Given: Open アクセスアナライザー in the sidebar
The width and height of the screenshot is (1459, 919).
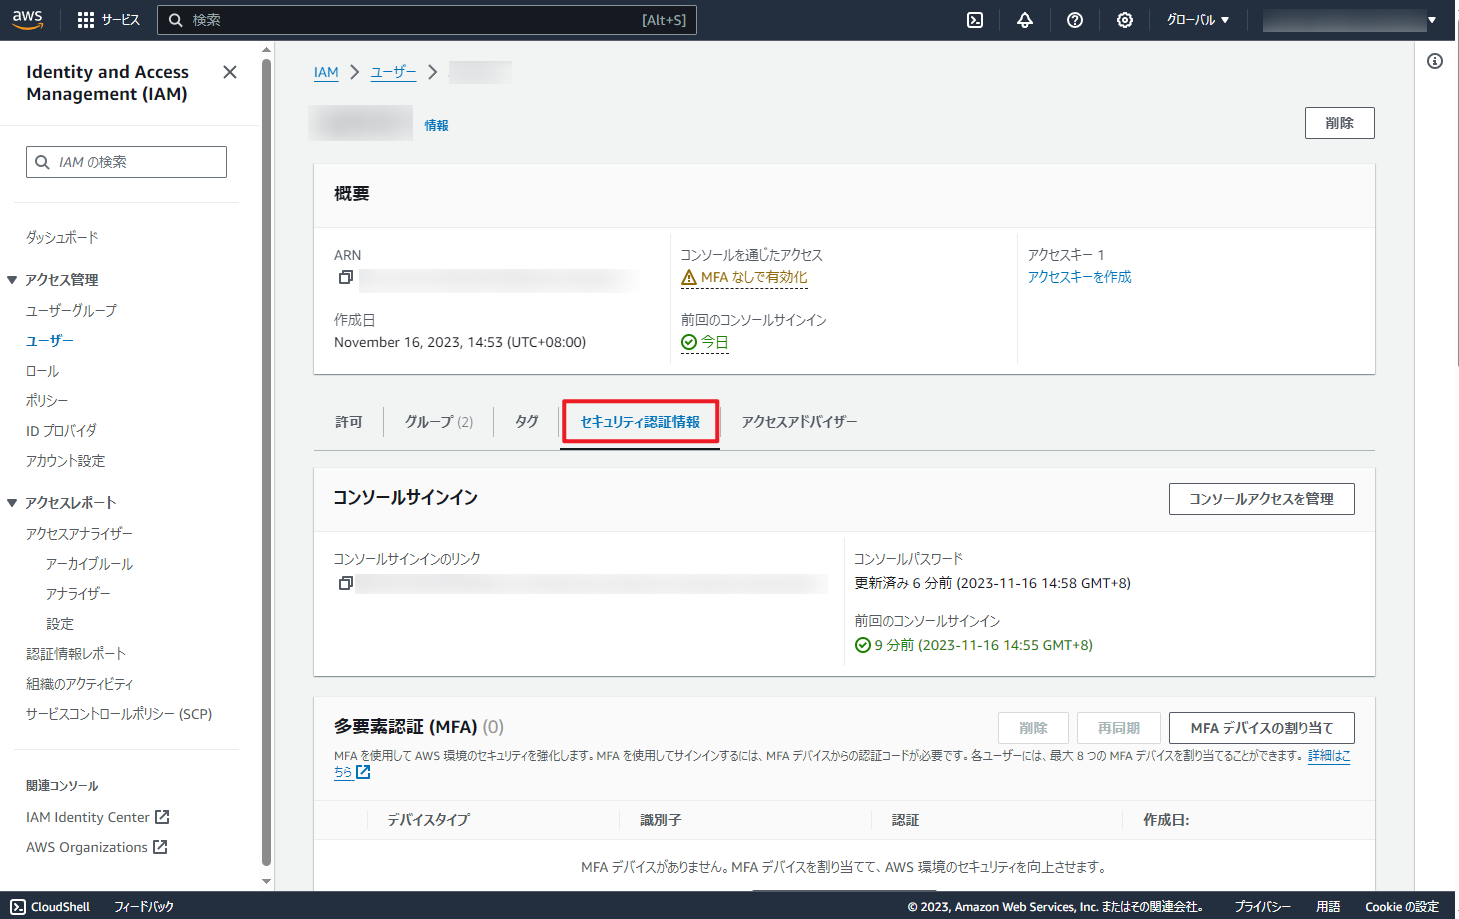Looking at the screenshot, I should 79,534.
